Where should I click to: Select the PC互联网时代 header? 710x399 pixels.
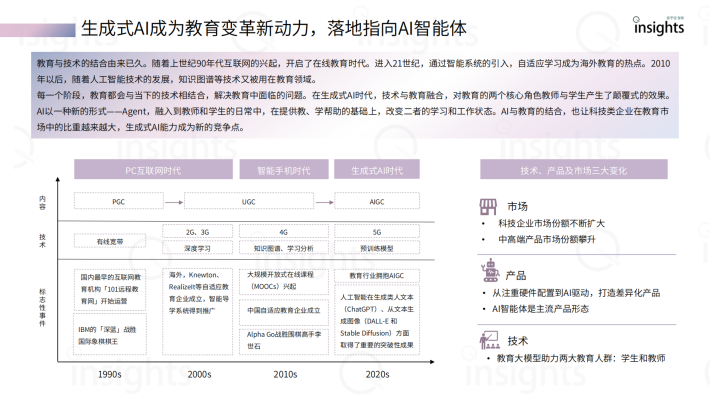coord(154,169)
